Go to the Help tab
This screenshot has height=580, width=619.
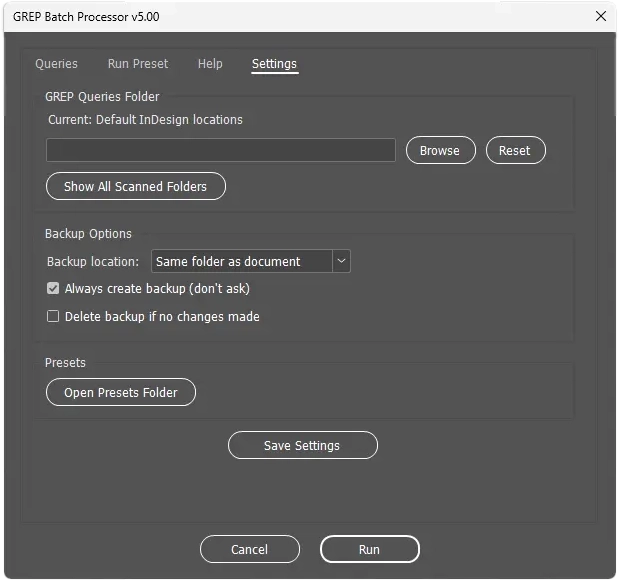click(x=210, y=64)
